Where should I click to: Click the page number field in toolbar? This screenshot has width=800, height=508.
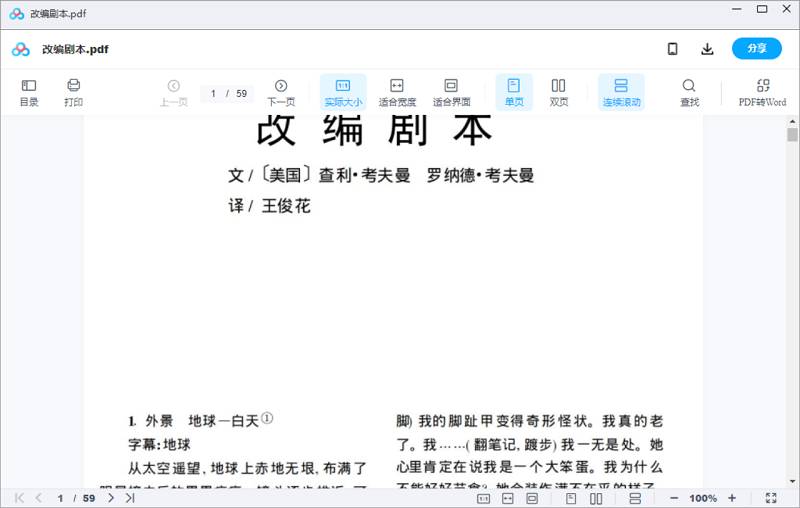[x=213, y=93]
